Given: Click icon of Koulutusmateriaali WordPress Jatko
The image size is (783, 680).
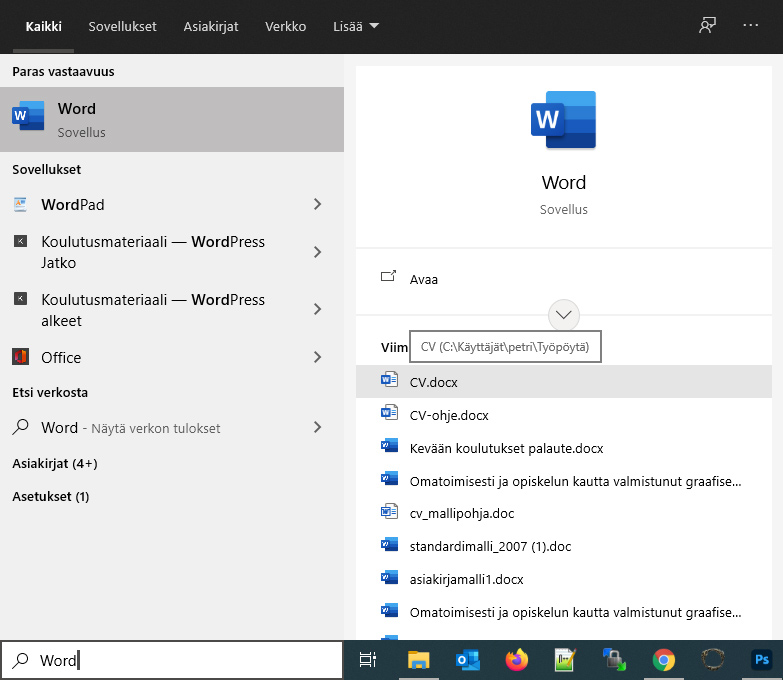Looking at the screenshot, I should 20,242.
